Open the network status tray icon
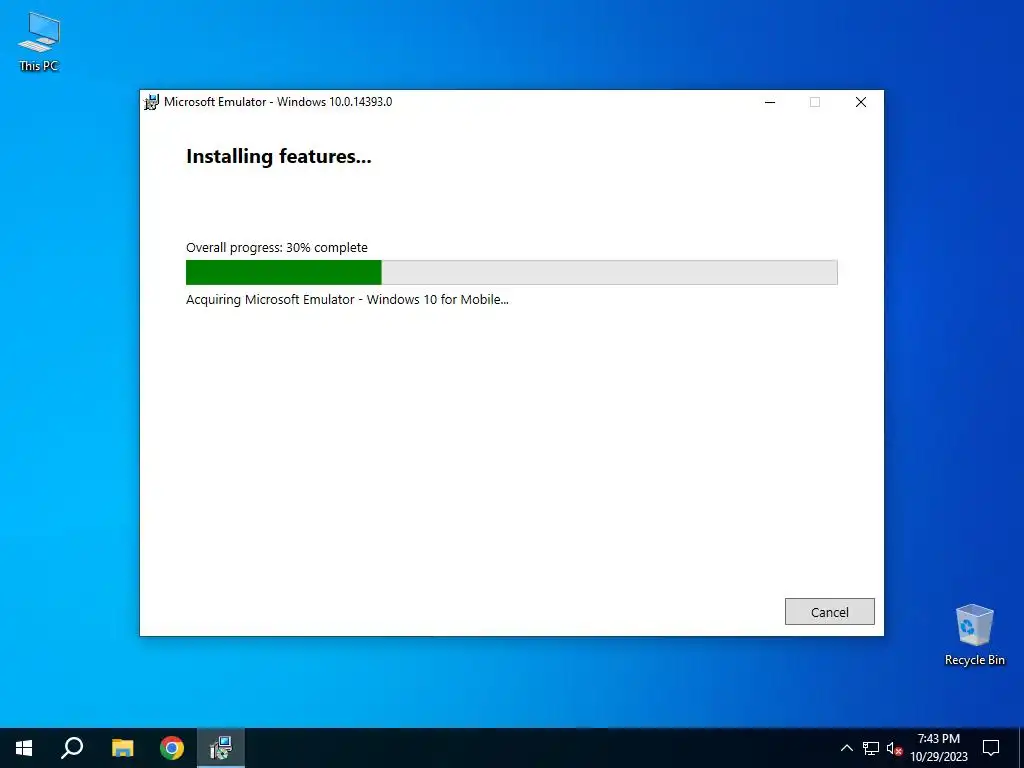This screenshot has height=768, width=1024. [871, 748]
